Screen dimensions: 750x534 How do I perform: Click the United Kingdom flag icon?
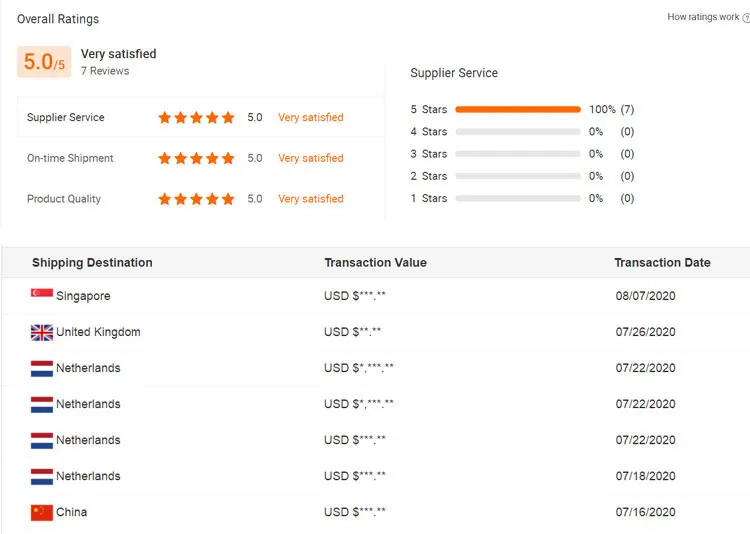[42, 333]
